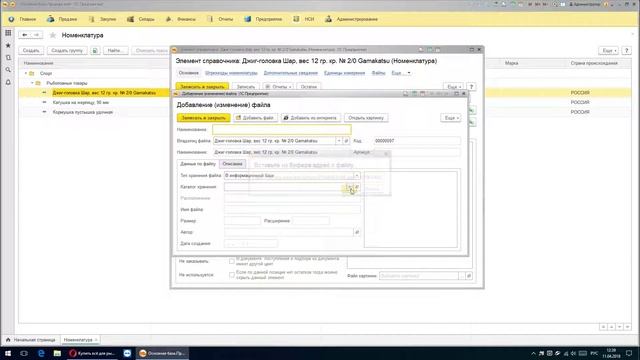Open help question mark in element window
Viewport: 640px width, 360px height.
pos(471,87)
